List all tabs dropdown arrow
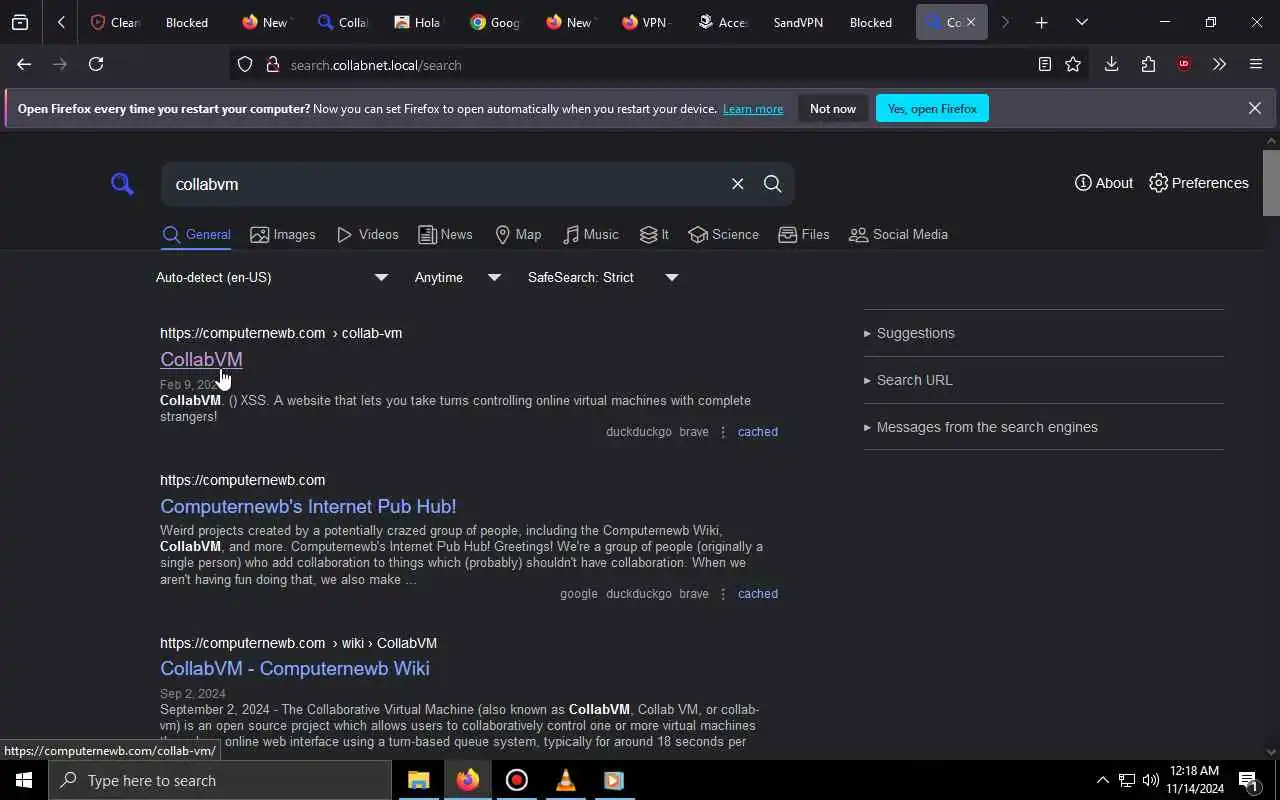This screenshot has width=1280, height=800. pos(1081,22)
